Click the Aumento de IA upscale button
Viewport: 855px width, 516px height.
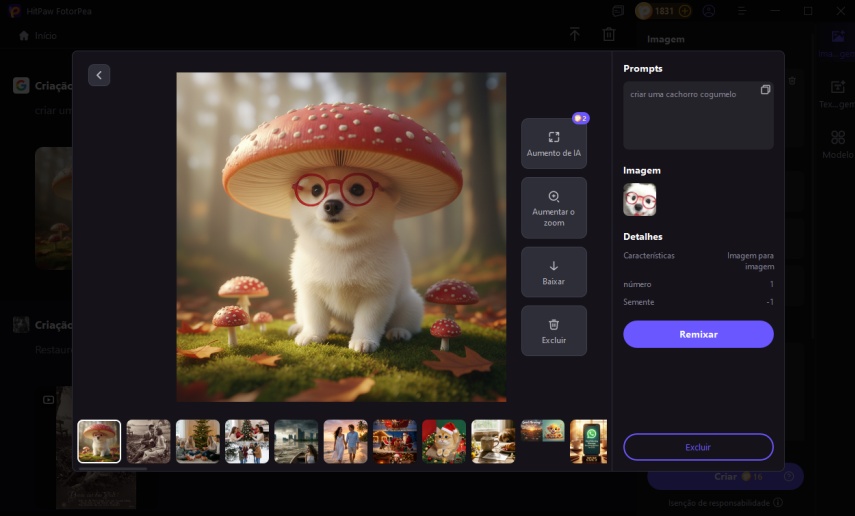[x=553, y=143]
